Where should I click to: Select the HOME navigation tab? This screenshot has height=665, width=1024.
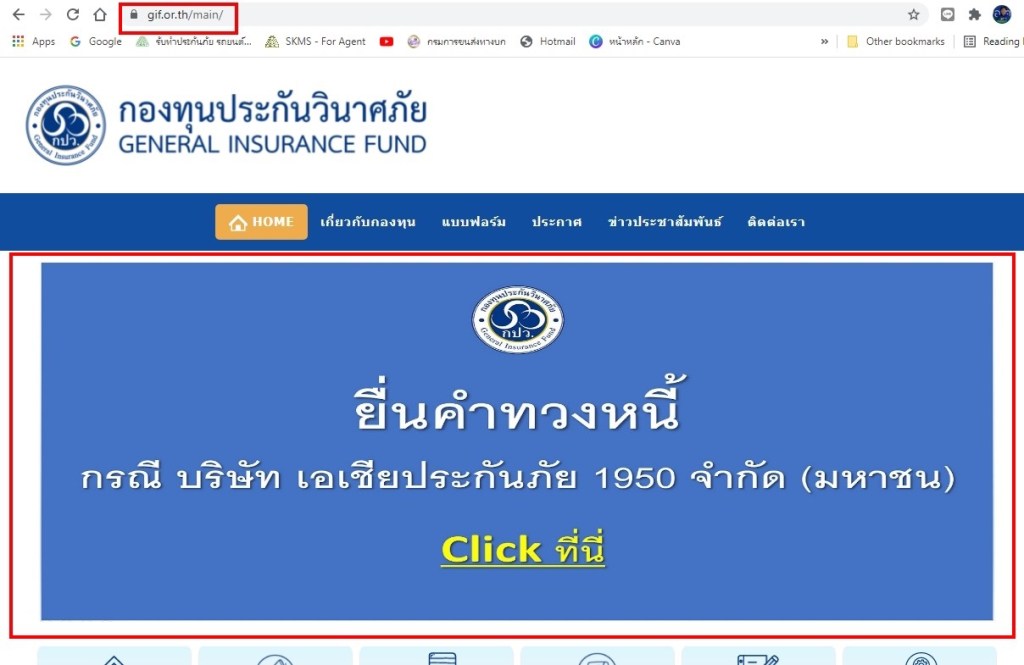[x=261, y=222]
